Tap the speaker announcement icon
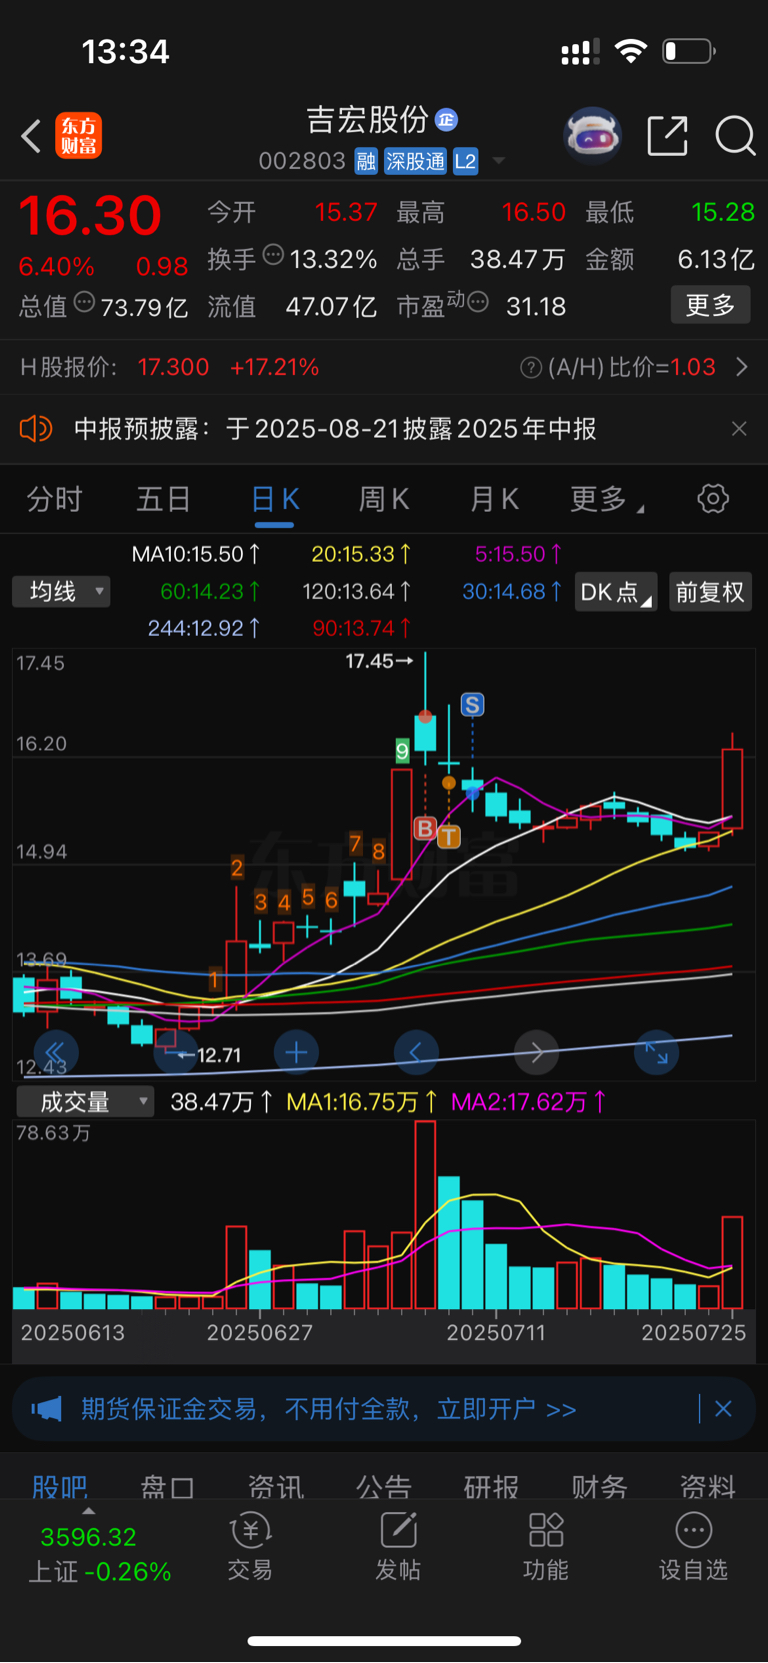 coord(36,429)
